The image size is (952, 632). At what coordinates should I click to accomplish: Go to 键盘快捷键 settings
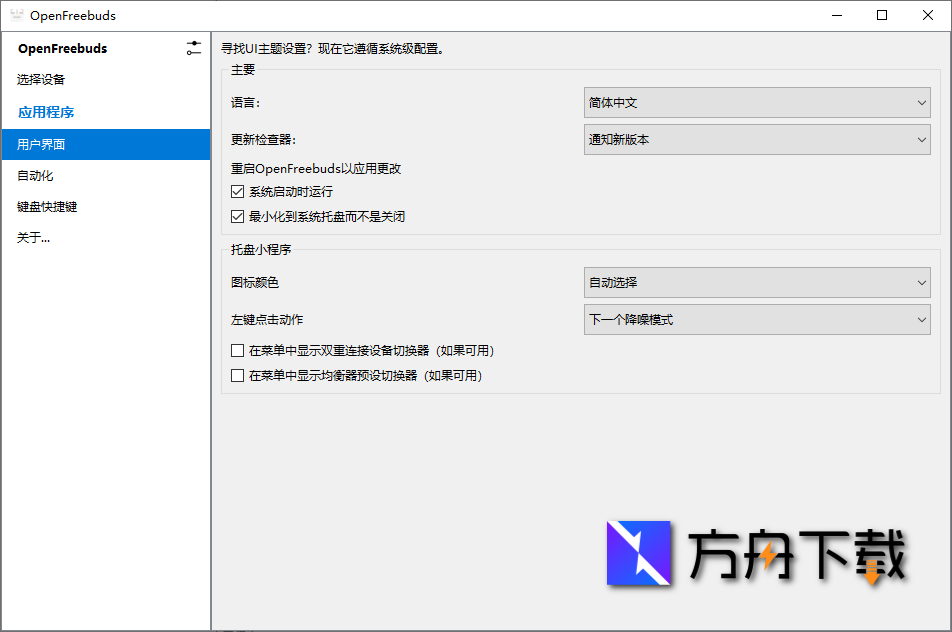click(48, 207)
